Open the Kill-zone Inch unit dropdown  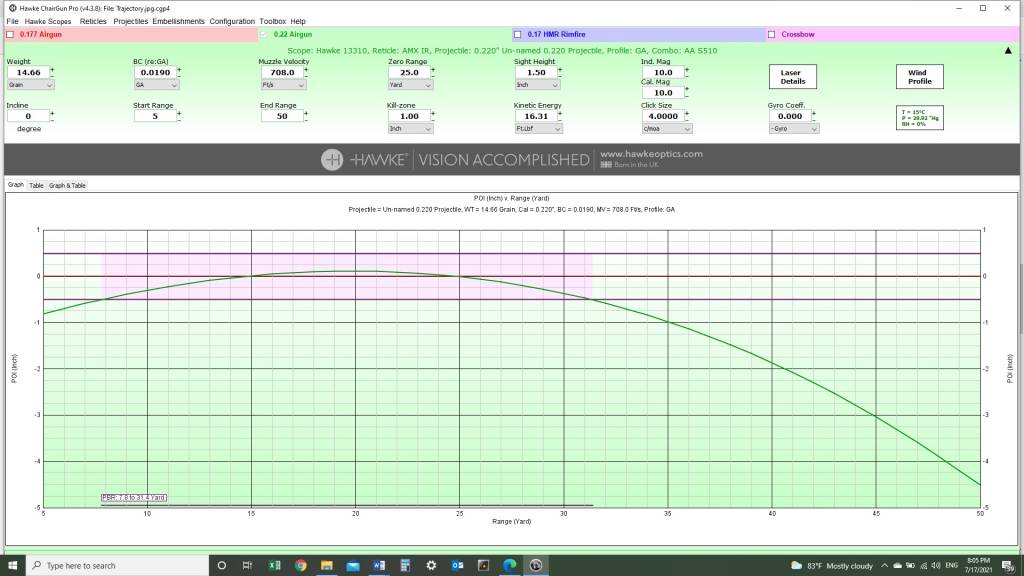tap(410, 129)
